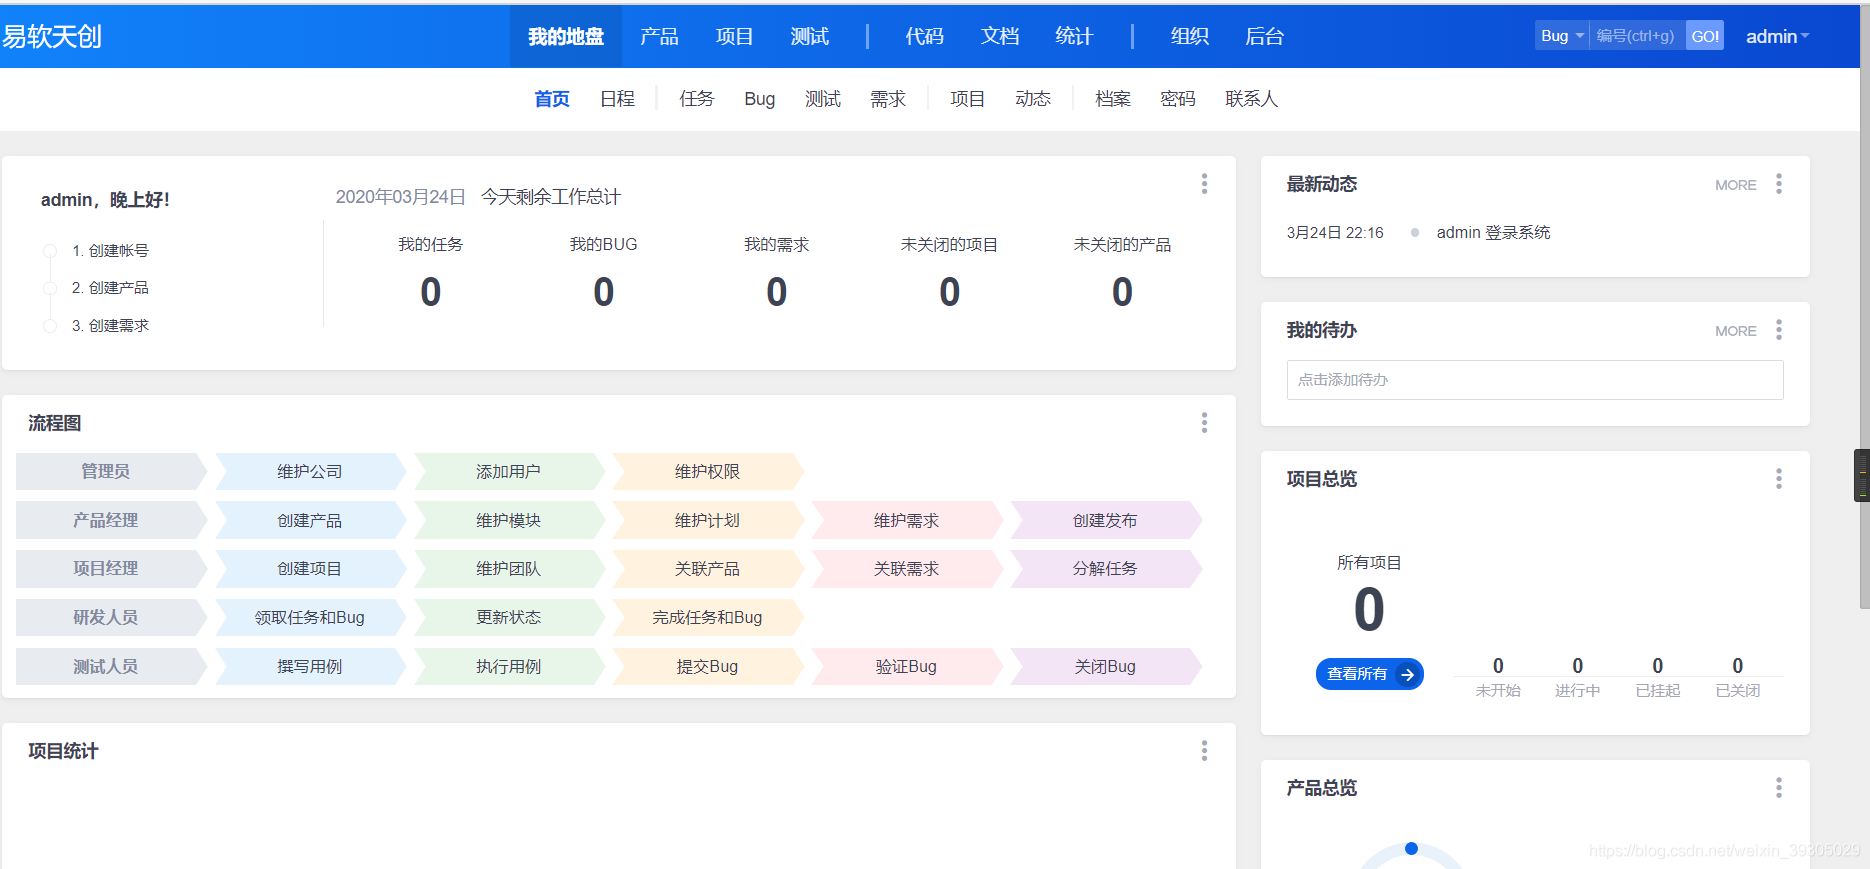Click the 易软天创 logo text
Image resolution: width=1870 pixels, height=869 pixels.
click(52, 37)
